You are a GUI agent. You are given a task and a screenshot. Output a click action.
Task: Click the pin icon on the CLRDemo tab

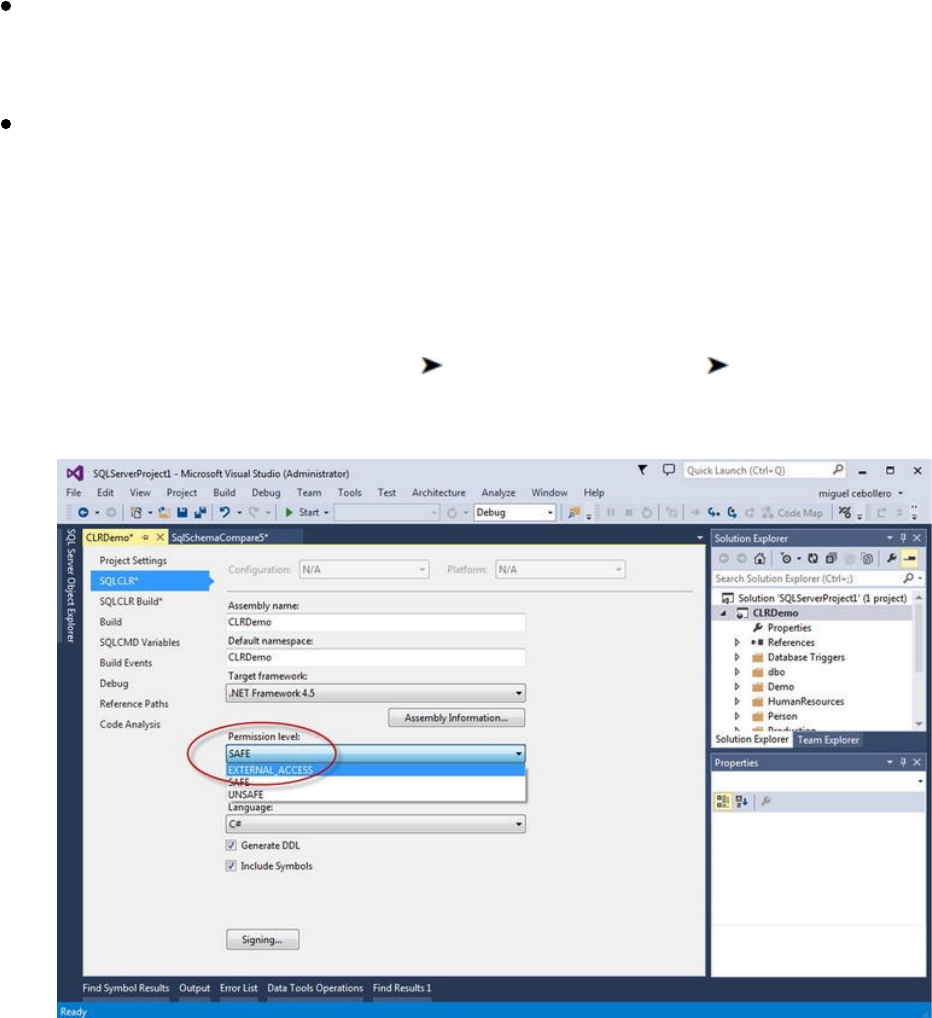145,538
